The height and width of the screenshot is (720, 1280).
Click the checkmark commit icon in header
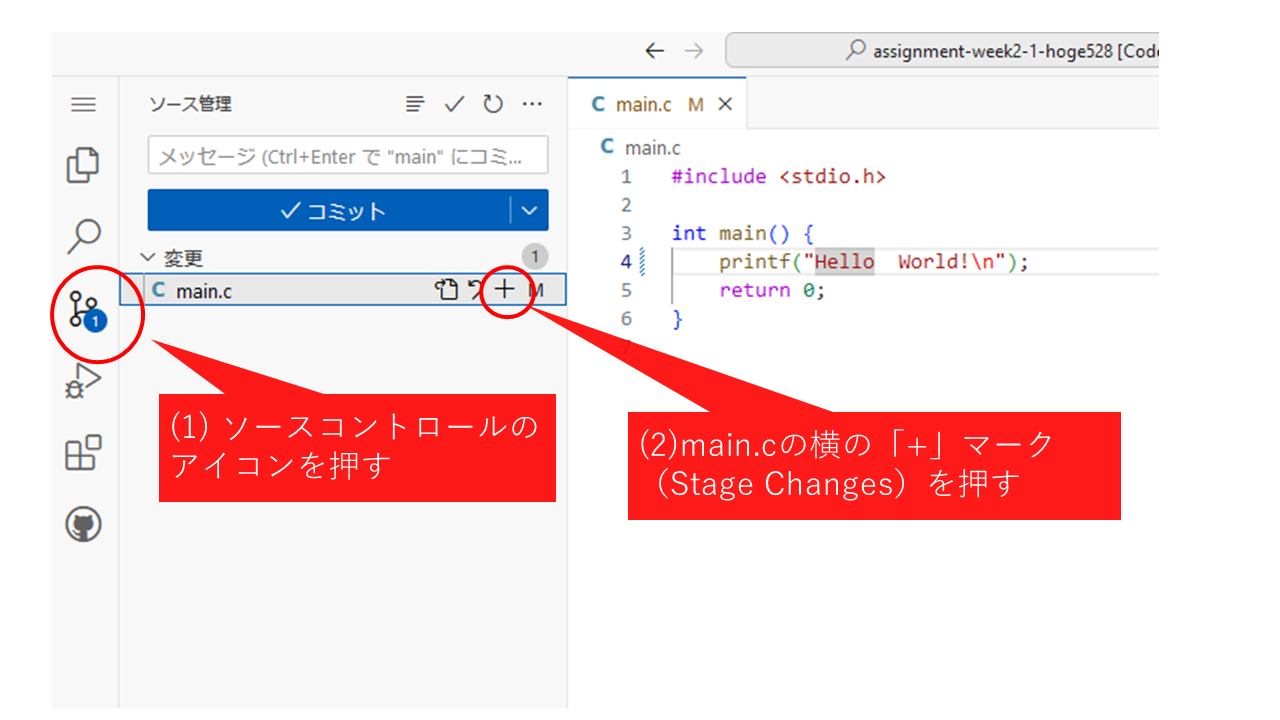pyautogui.click(x=454, y=104)
